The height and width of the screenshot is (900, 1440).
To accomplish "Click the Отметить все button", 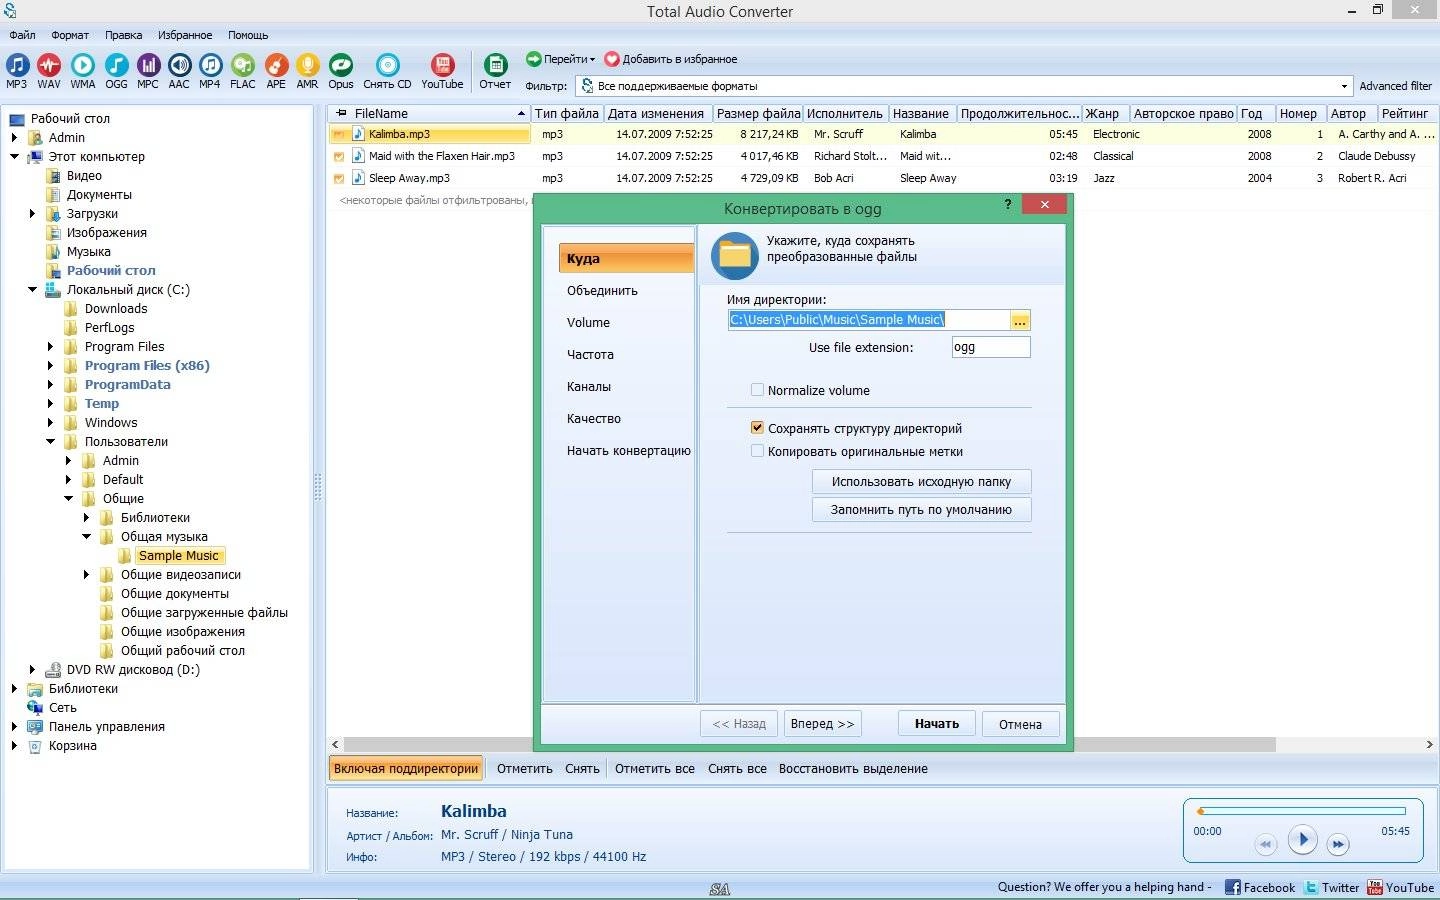I will tap(654, 768).
